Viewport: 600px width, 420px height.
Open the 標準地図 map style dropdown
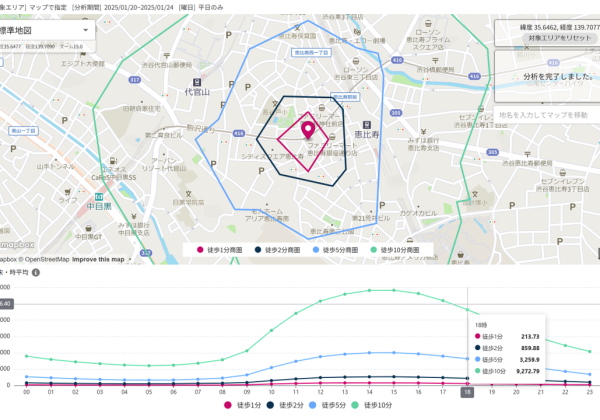pos(46,30)
